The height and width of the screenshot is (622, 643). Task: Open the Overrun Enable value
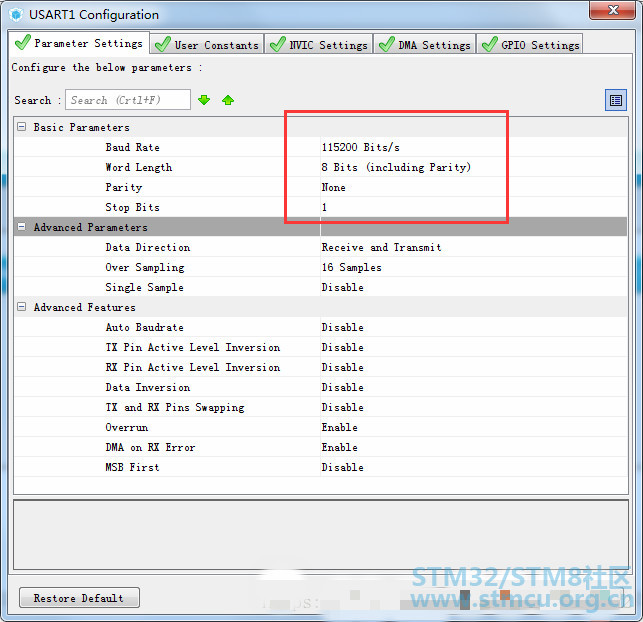coord(340,427)
